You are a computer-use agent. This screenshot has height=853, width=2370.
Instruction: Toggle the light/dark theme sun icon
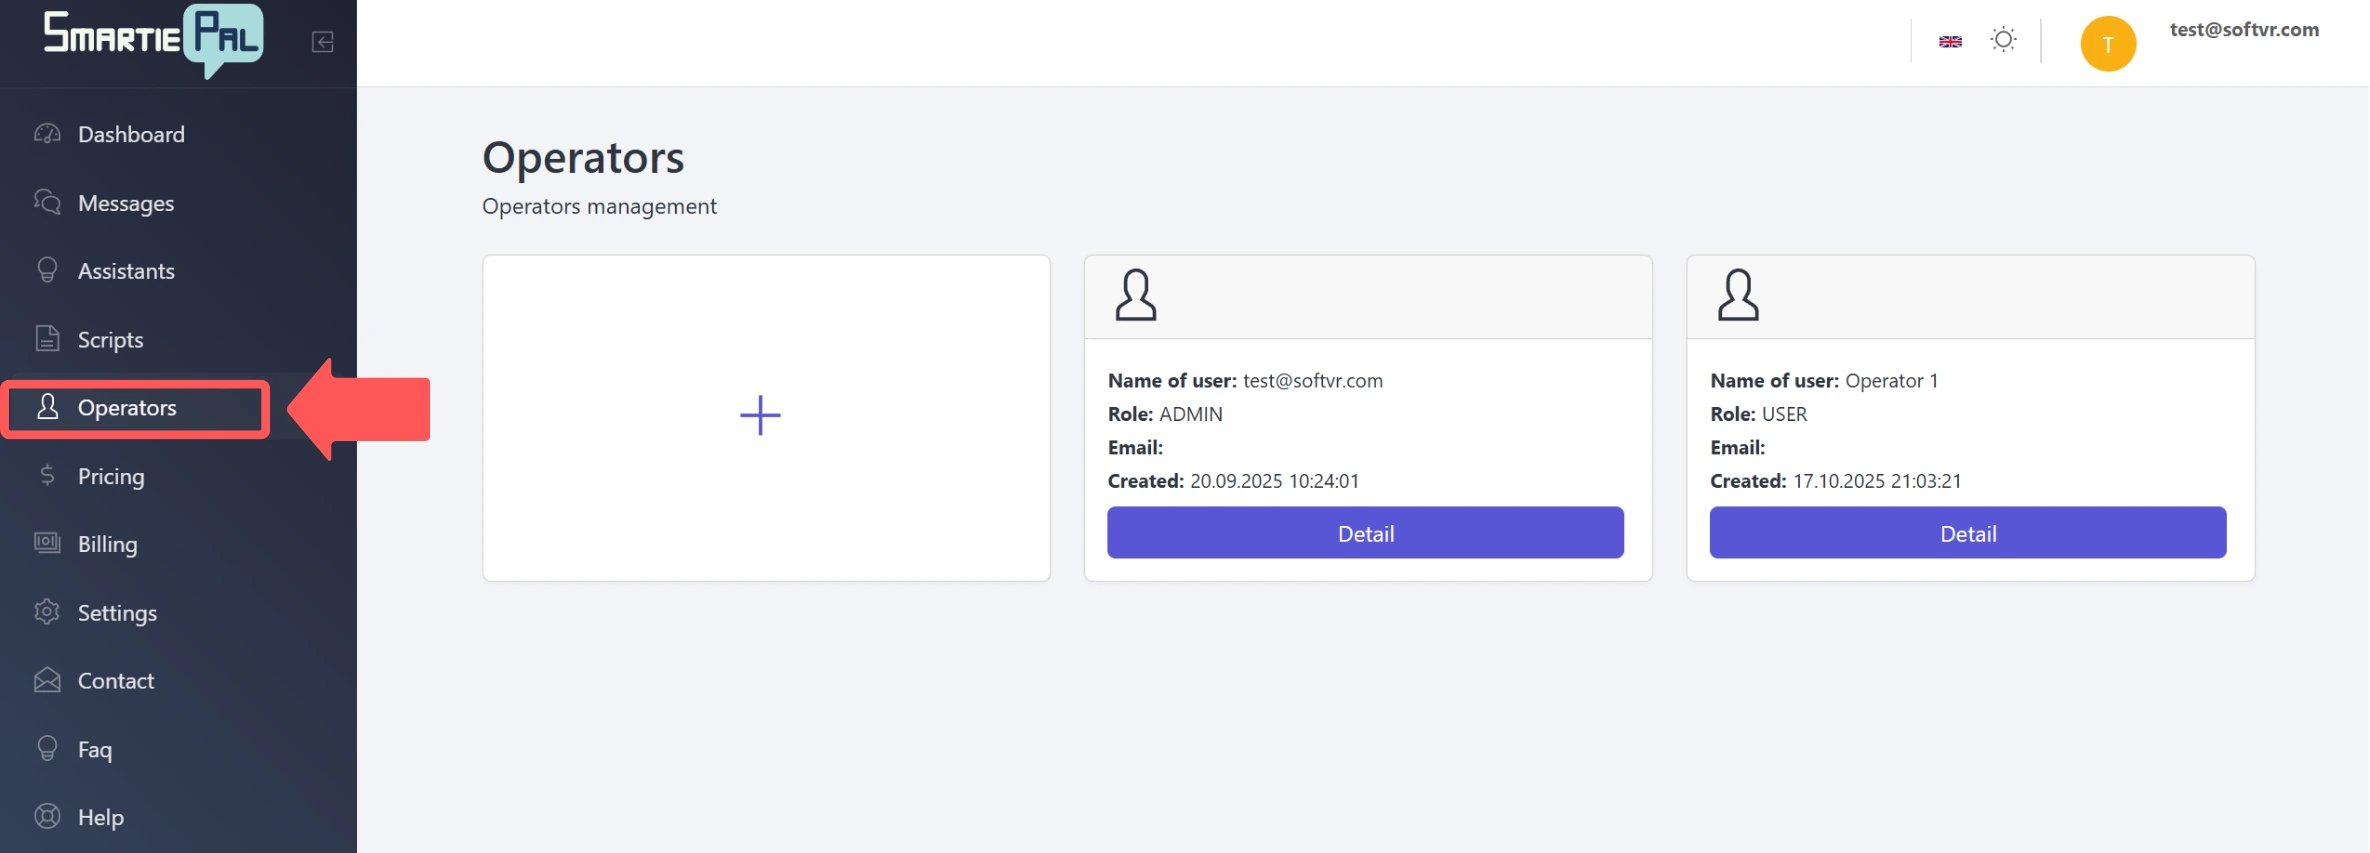pyautogui.click(x=2003, y=40)
